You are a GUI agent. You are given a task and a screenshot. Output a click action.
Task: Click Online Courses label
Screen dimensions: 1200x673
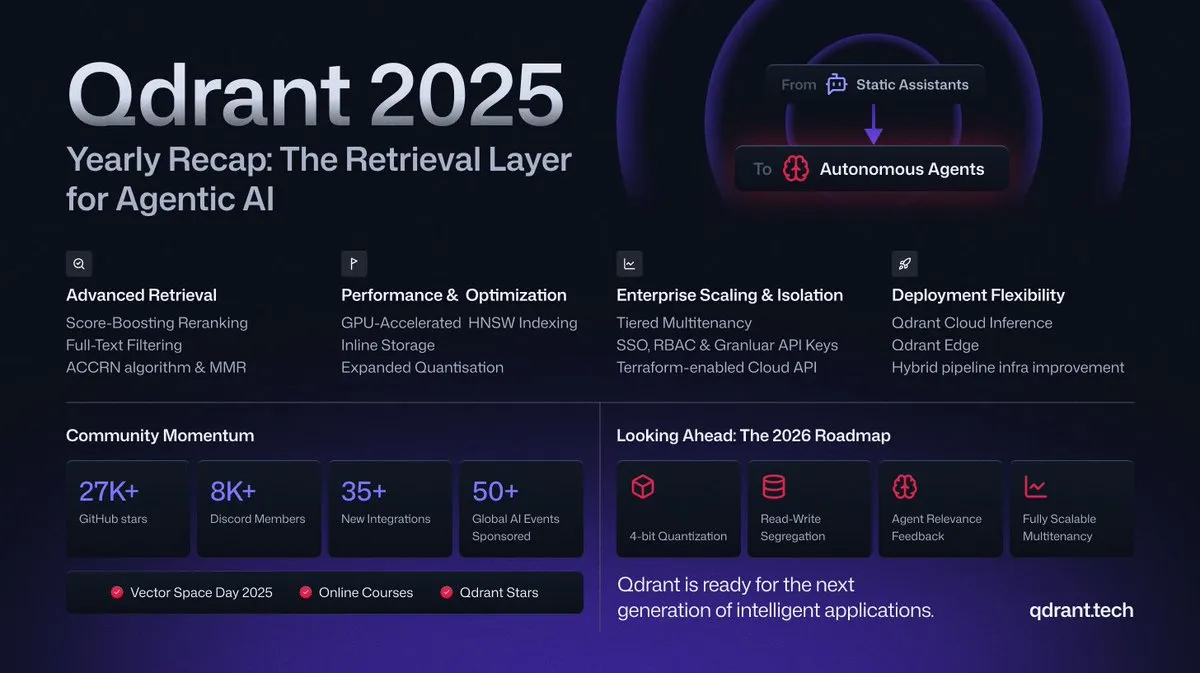pyautogui.click(x=366, y=592)
